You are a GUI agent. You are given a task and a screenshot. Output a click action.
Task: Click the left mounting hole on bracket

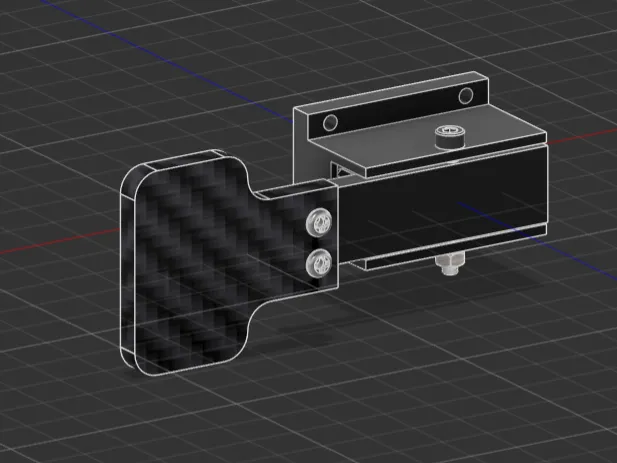[330, 123]
